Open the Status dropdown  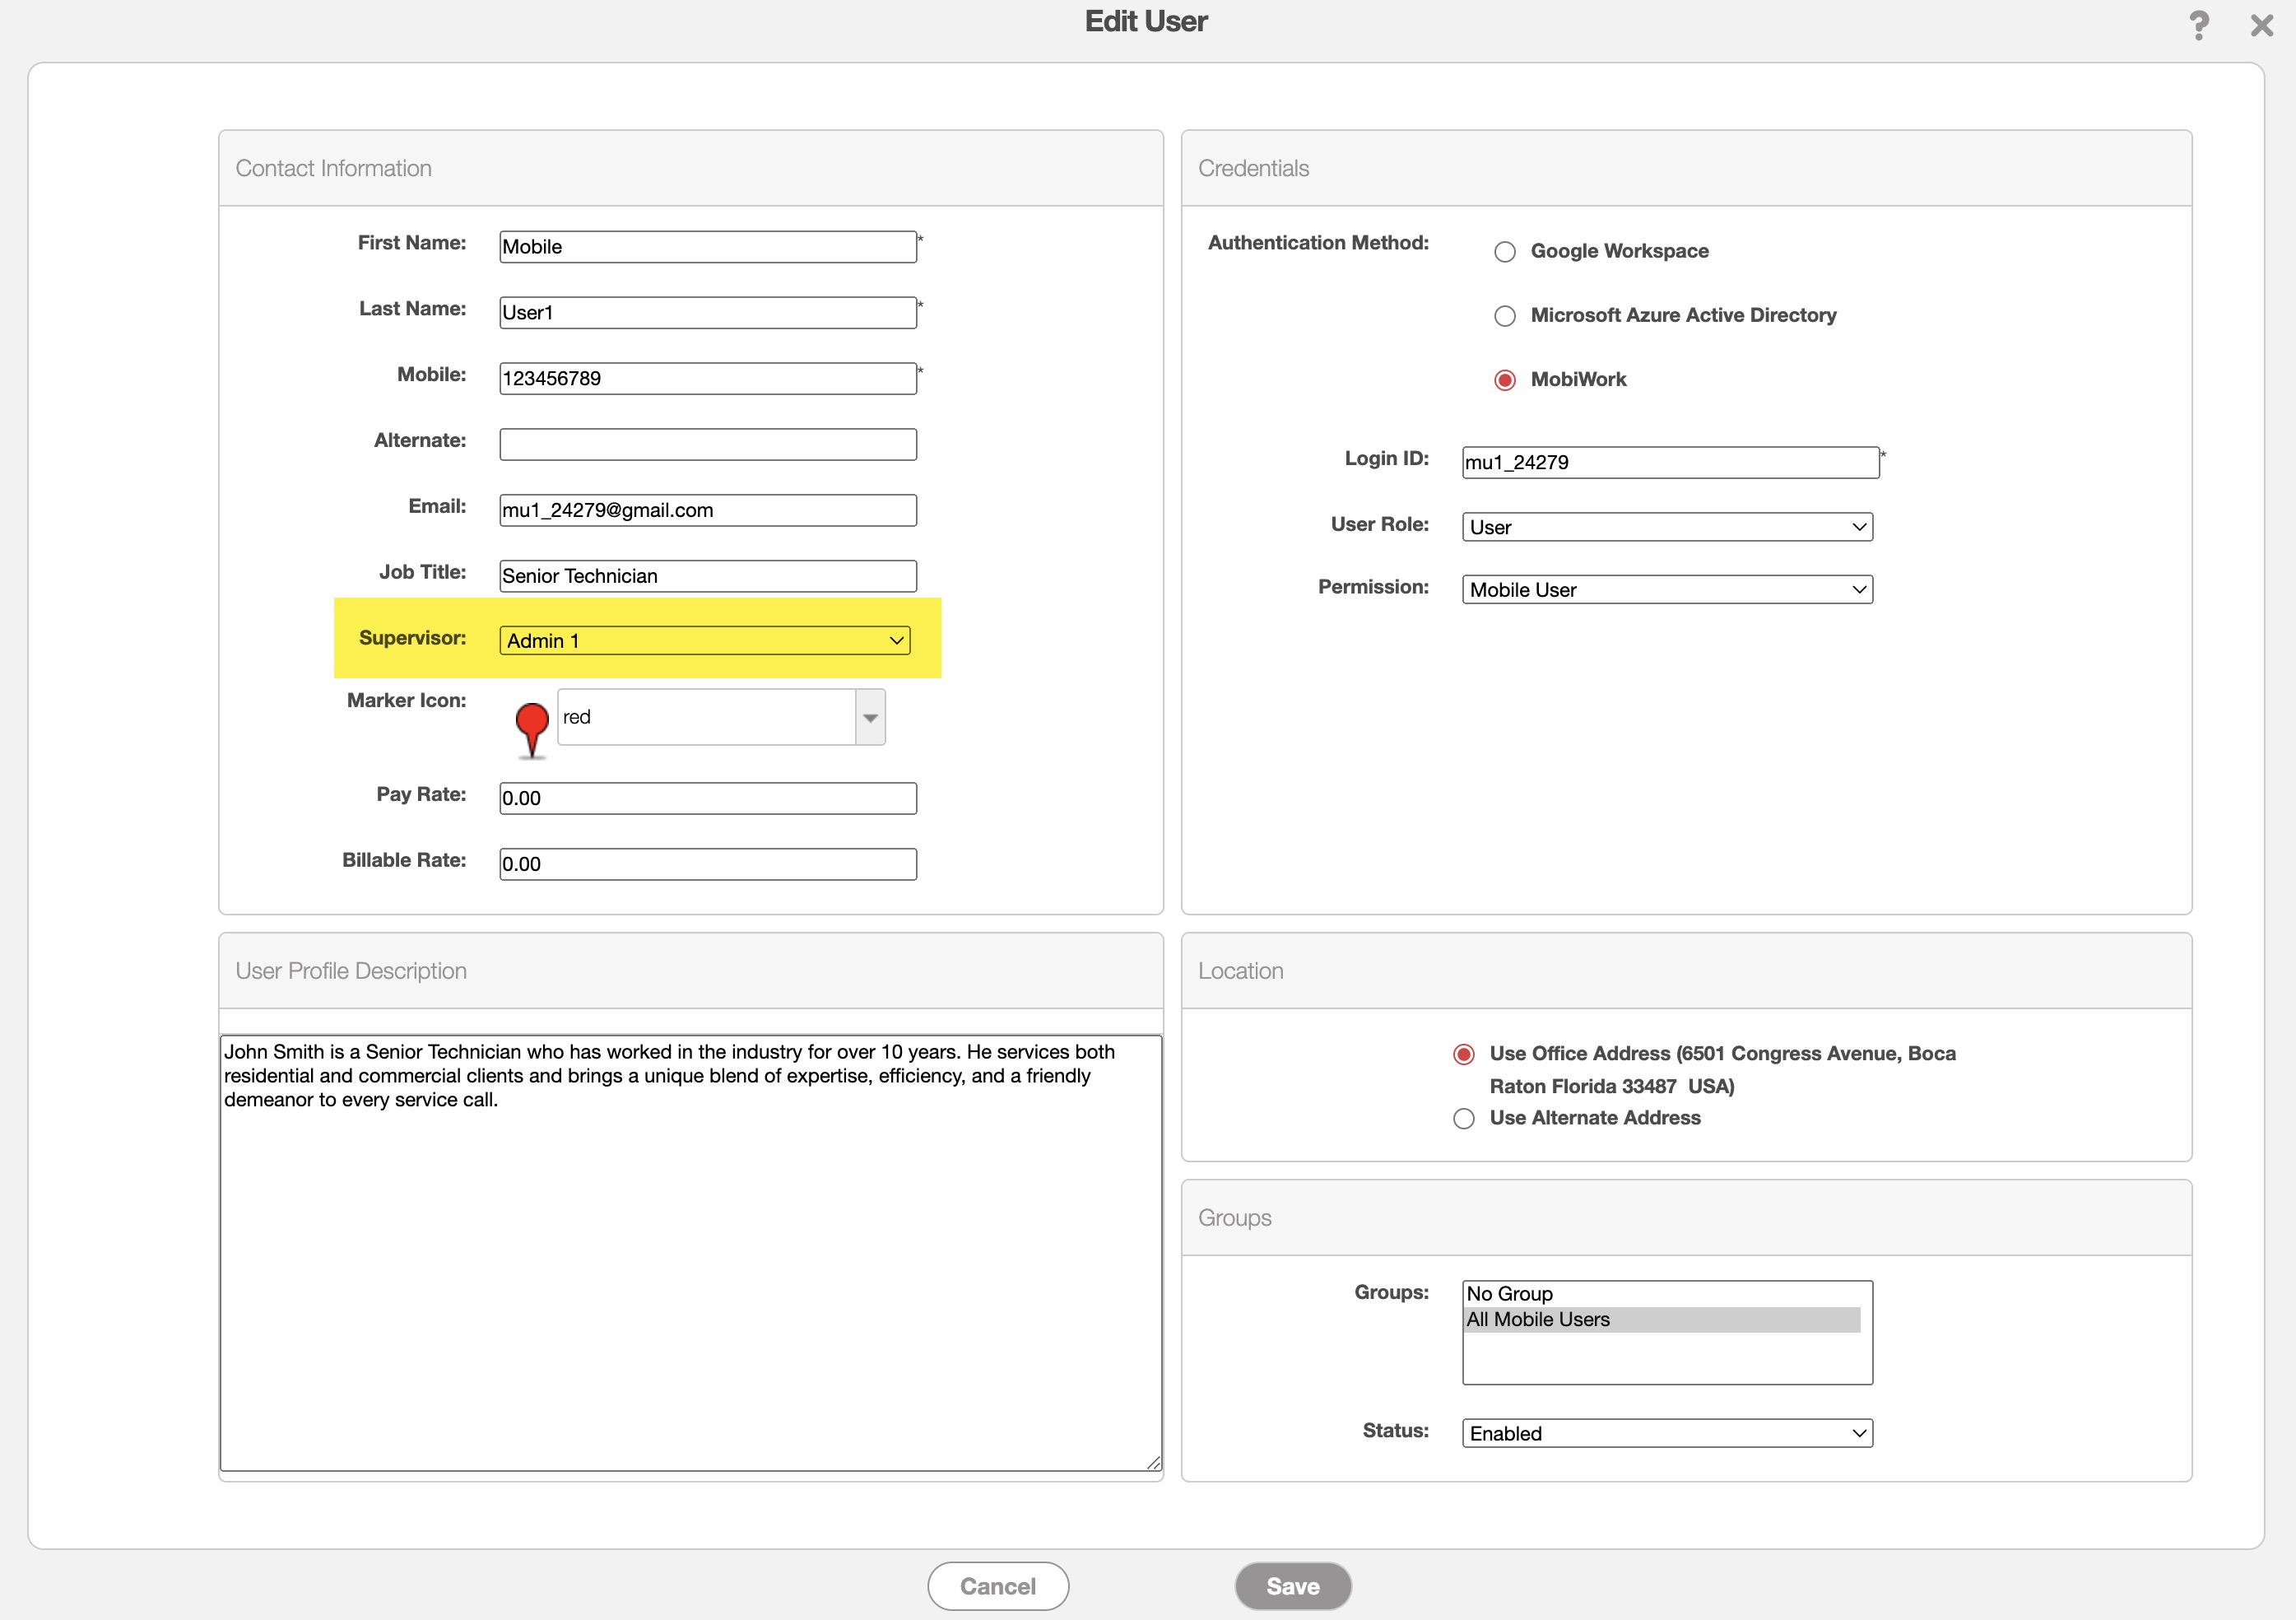[x=1666, y=1433]
